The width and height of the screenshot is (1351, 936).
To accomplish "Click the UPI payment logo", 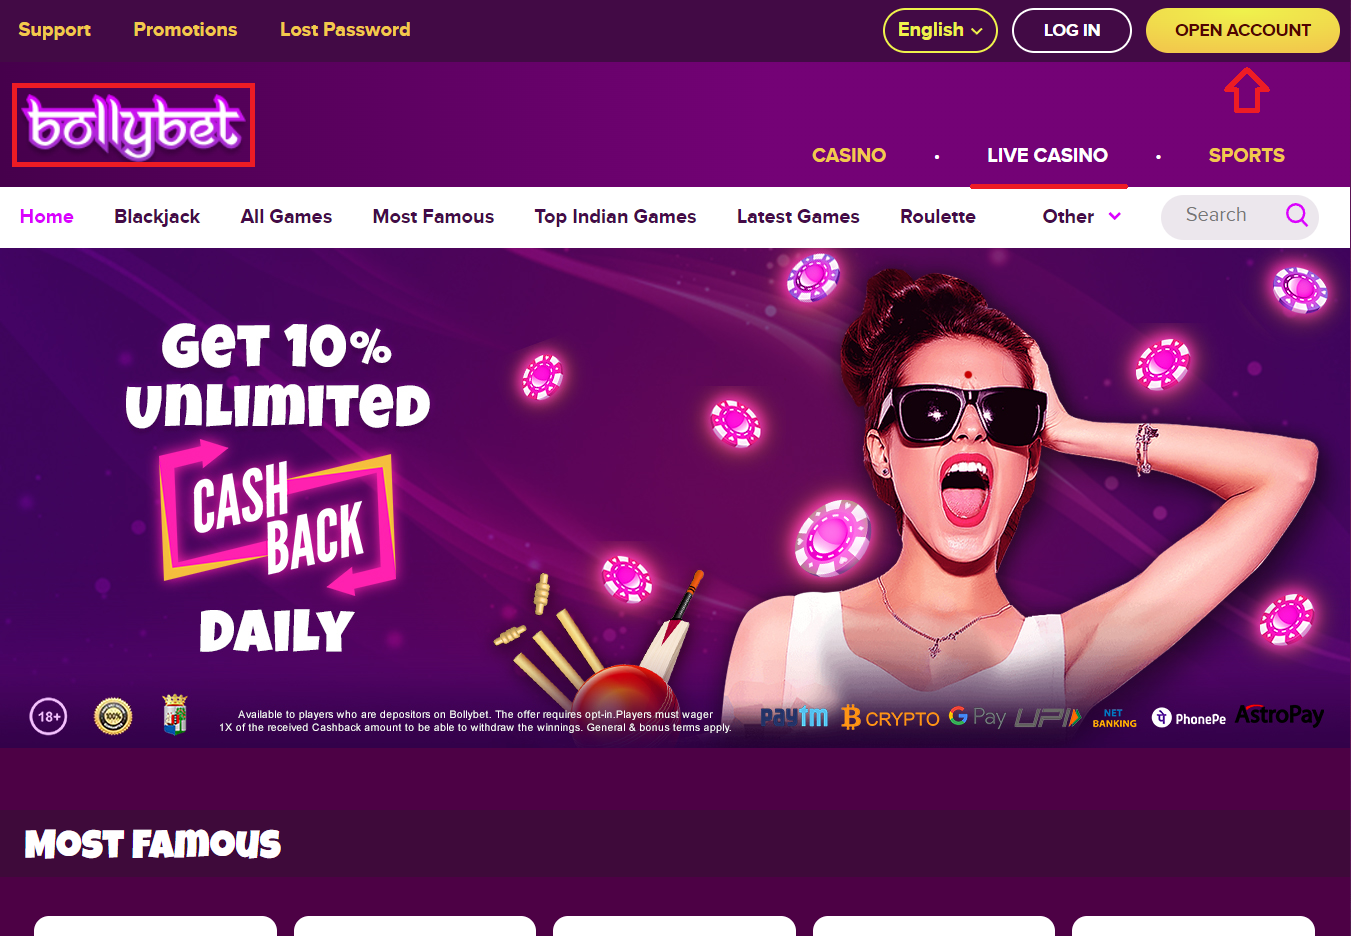I will point(1048,718).
